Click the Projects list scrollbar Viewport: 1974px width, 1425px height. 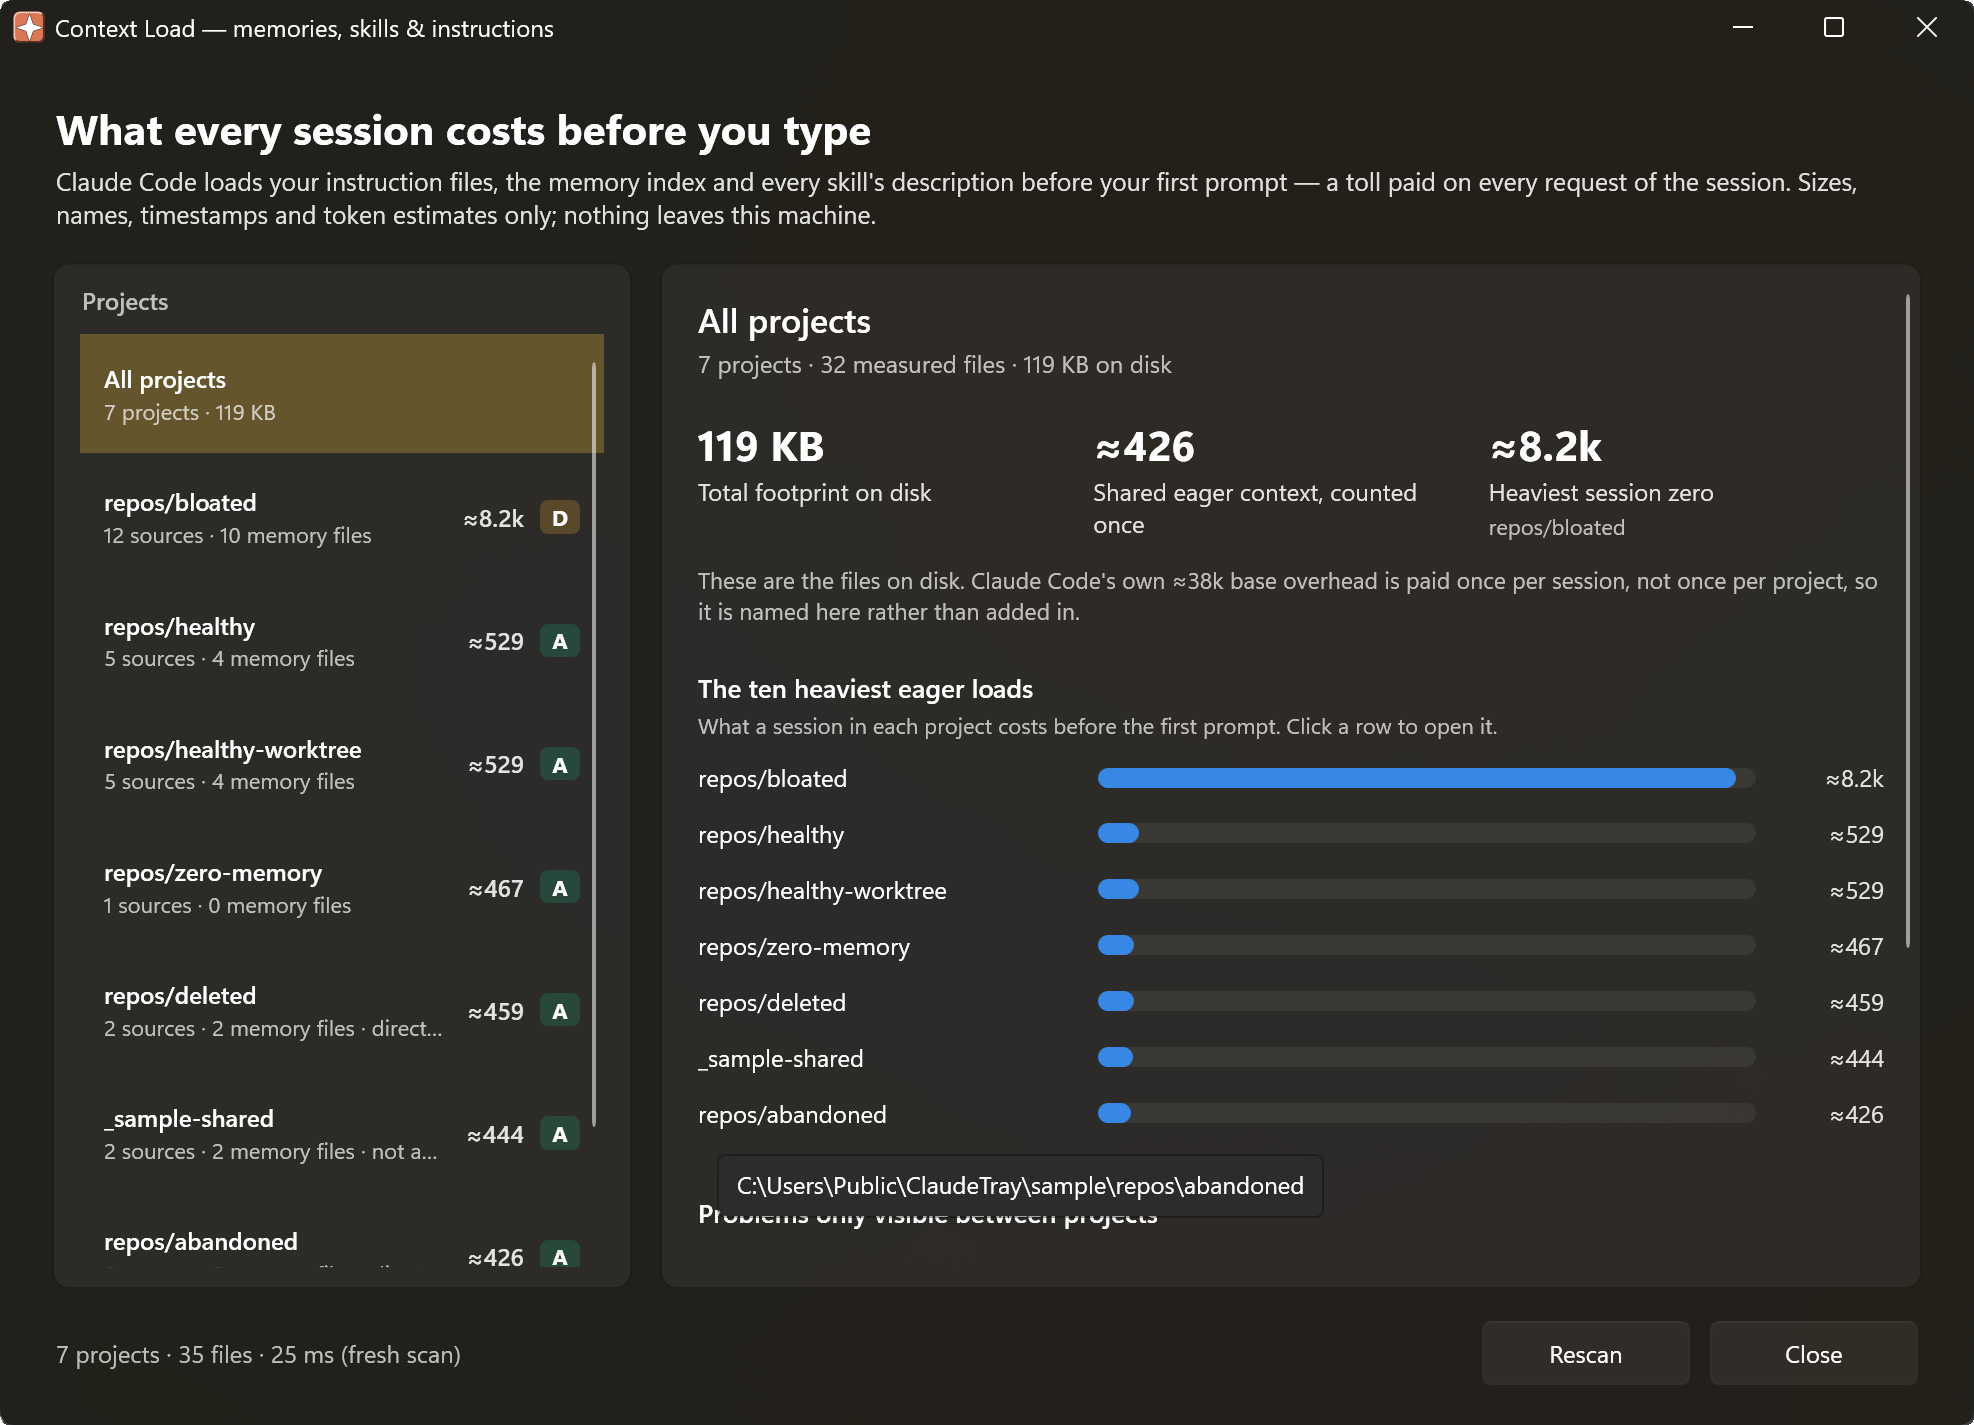pyautogui.click(x=594, y=744)
